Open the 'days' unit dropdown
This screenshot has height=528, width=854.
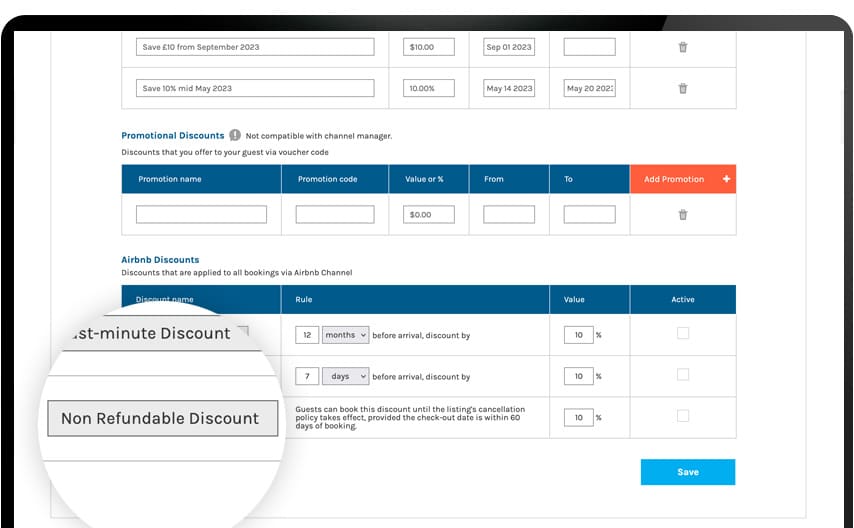click(346, 377)
